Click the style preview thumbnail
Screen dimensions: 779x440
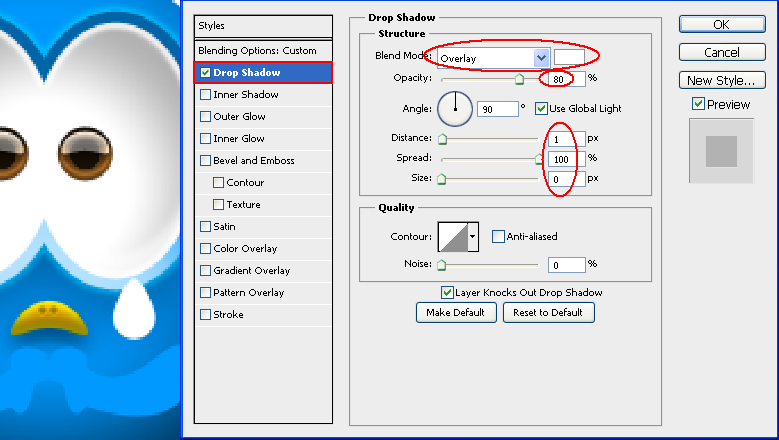721,151
